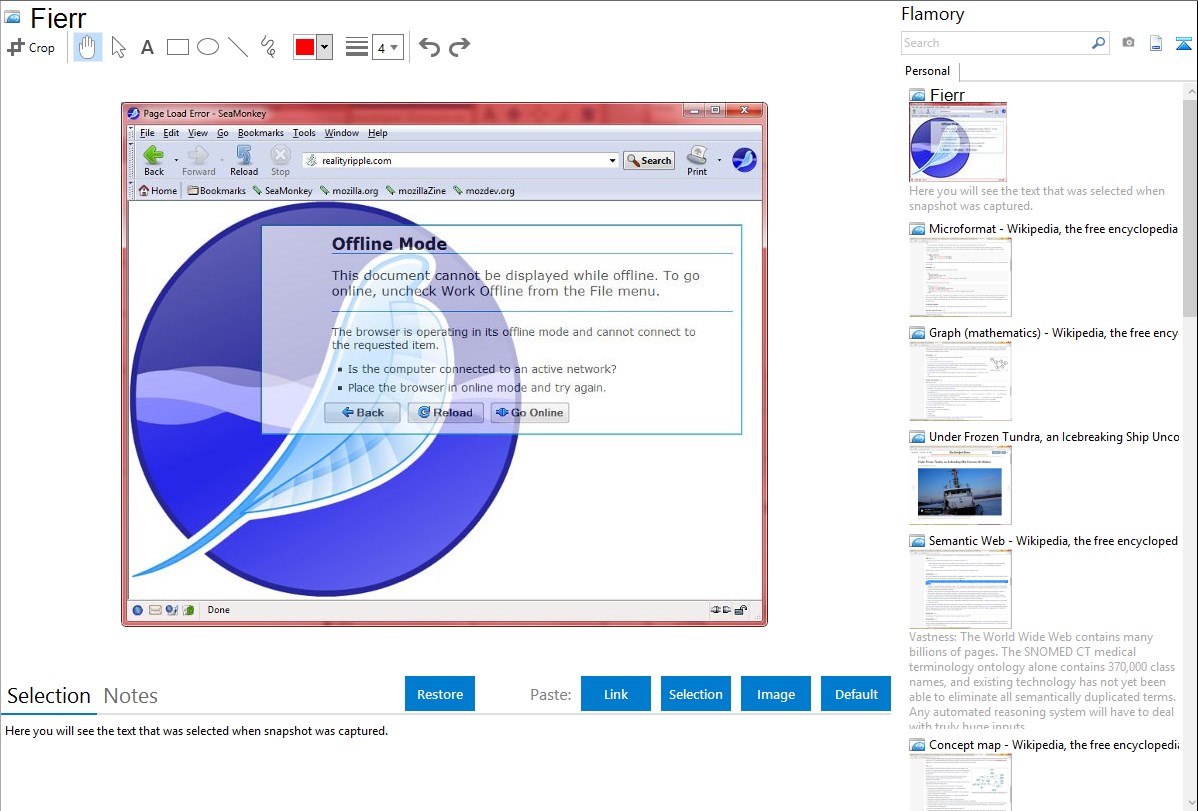Click SeaMonkey Search button
This screenshot has width=1198, height=811.
pyautogui.click(x=649, y=161)
